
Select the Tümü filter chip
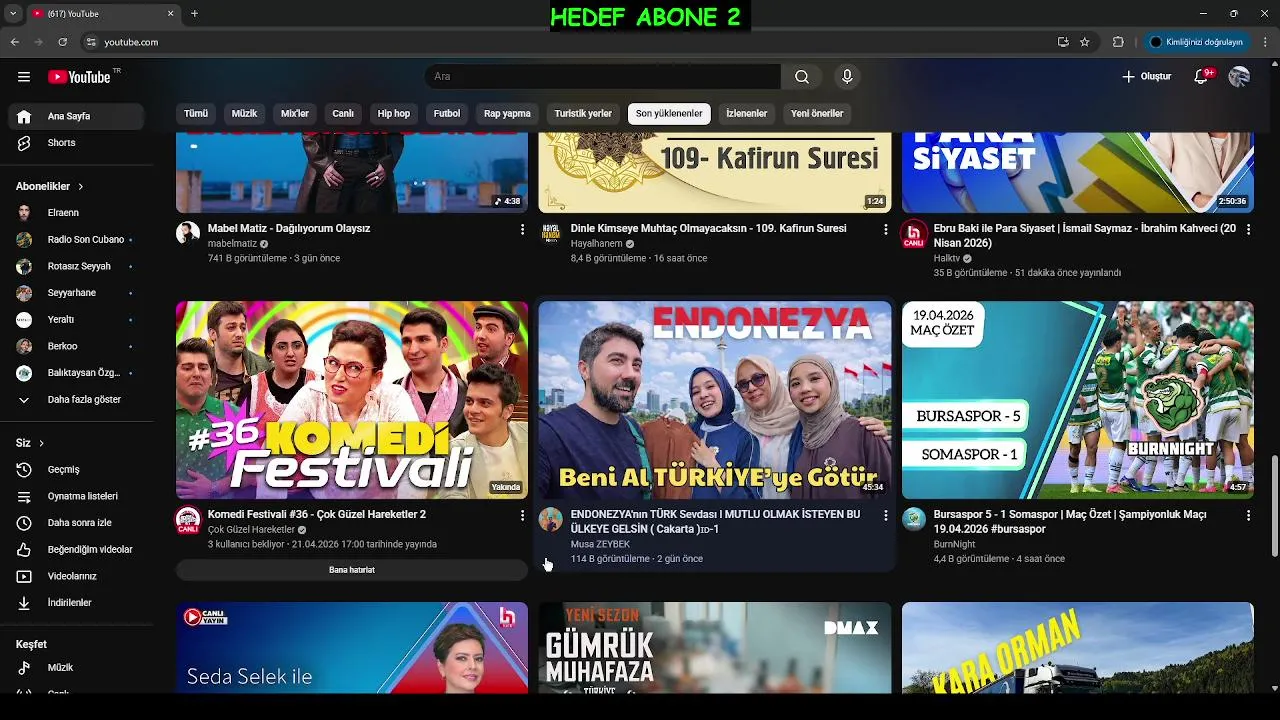click(196, 114)
